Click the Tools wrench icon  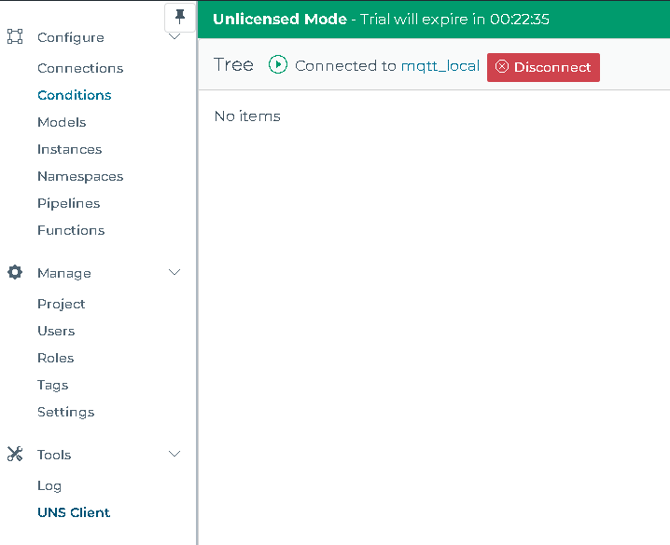15,454
